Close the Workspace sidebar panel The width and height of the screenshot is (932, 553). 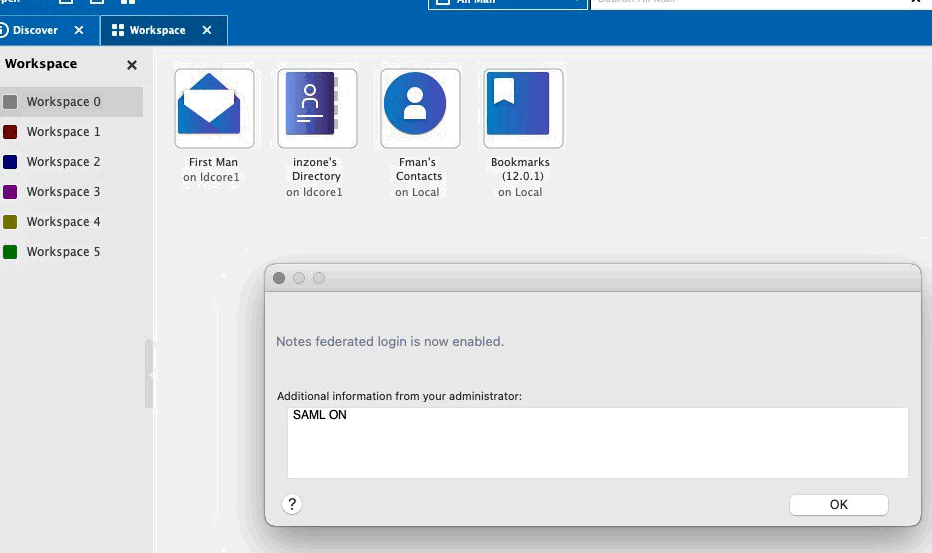tap(132, 65)
